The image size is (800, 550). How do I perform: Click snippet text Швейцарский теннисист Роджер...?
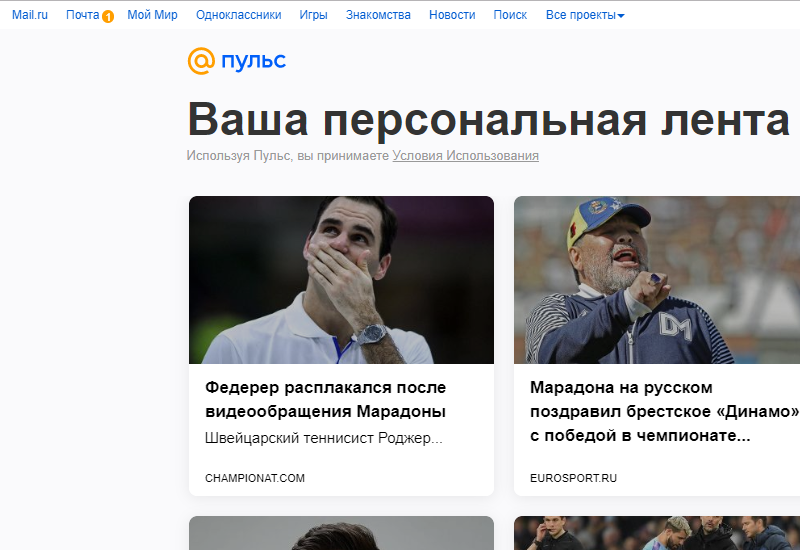(x=323, y=438)
